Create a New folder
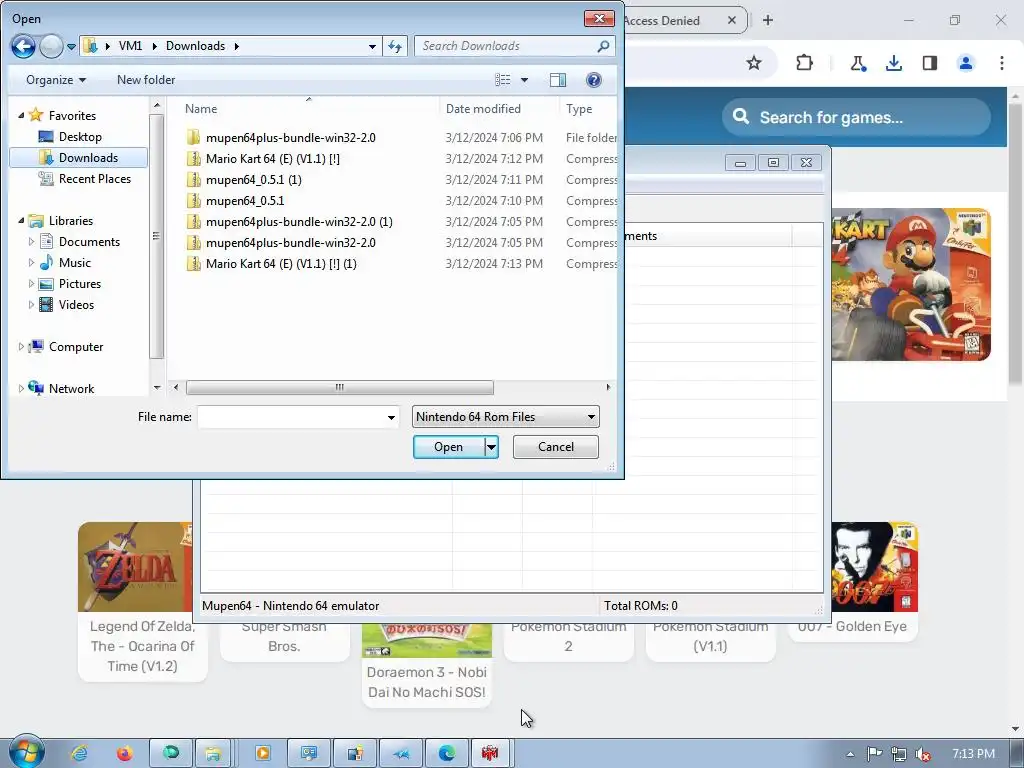Screen dimensions: 1024x768 click(146, 80)
